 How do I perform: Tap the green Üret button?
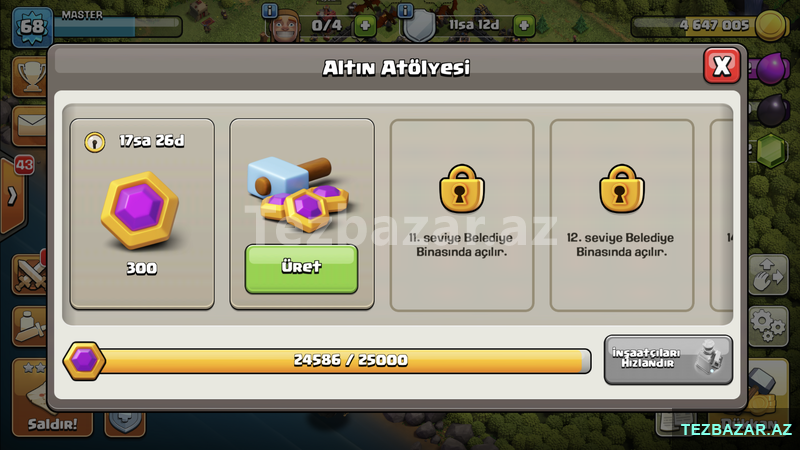coord(301,268)
